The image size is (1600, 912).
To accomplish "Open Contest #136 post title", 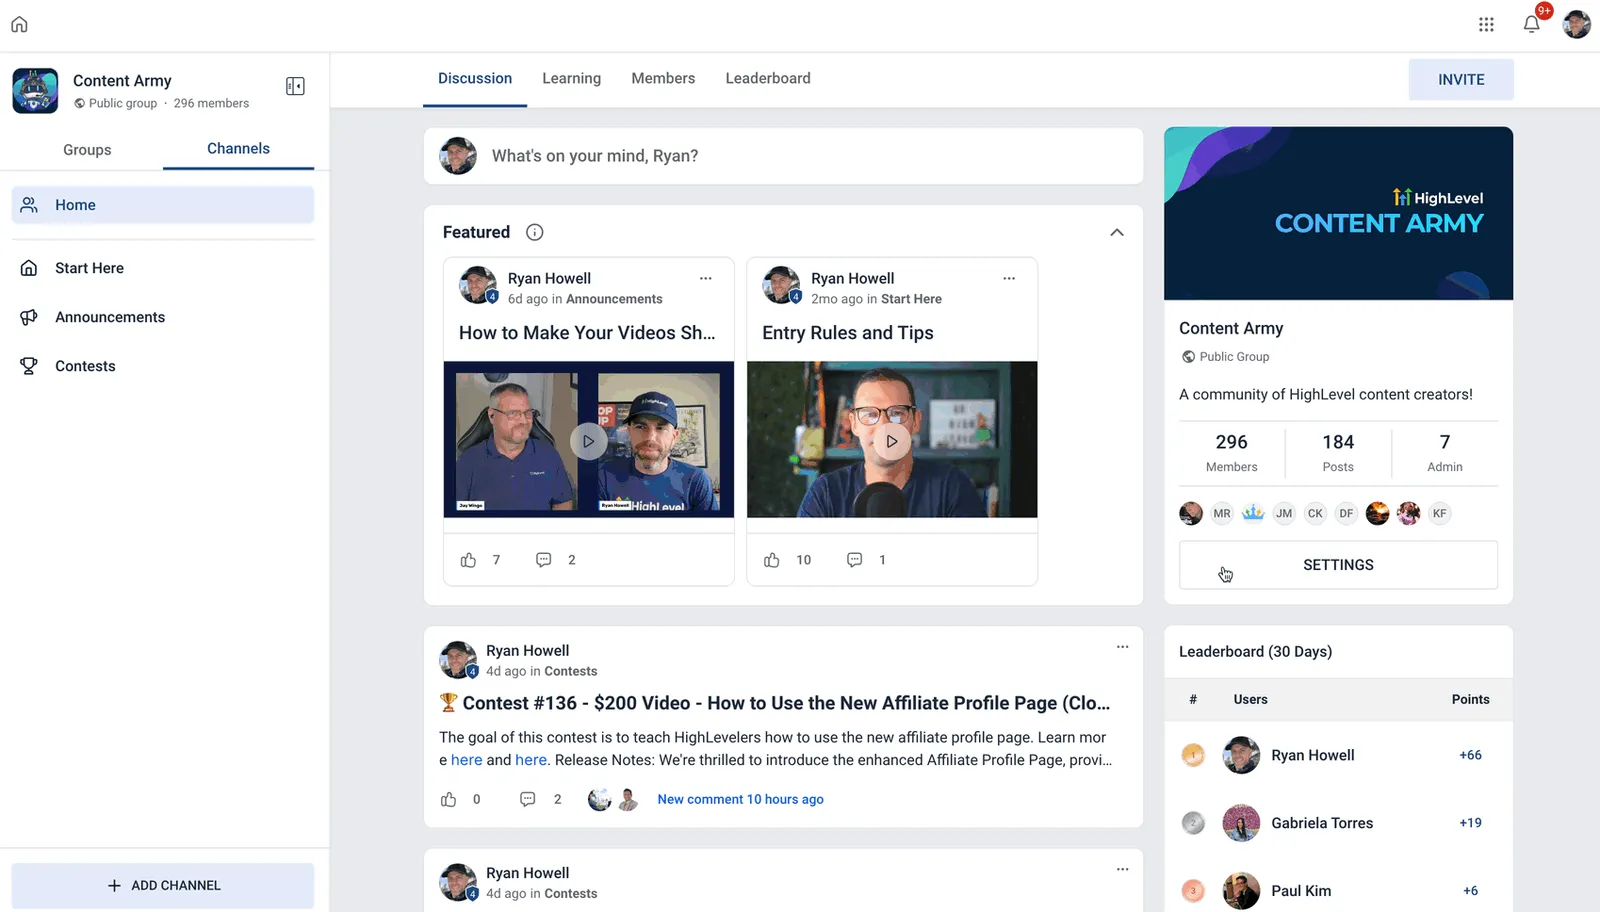I will (775, 703).
